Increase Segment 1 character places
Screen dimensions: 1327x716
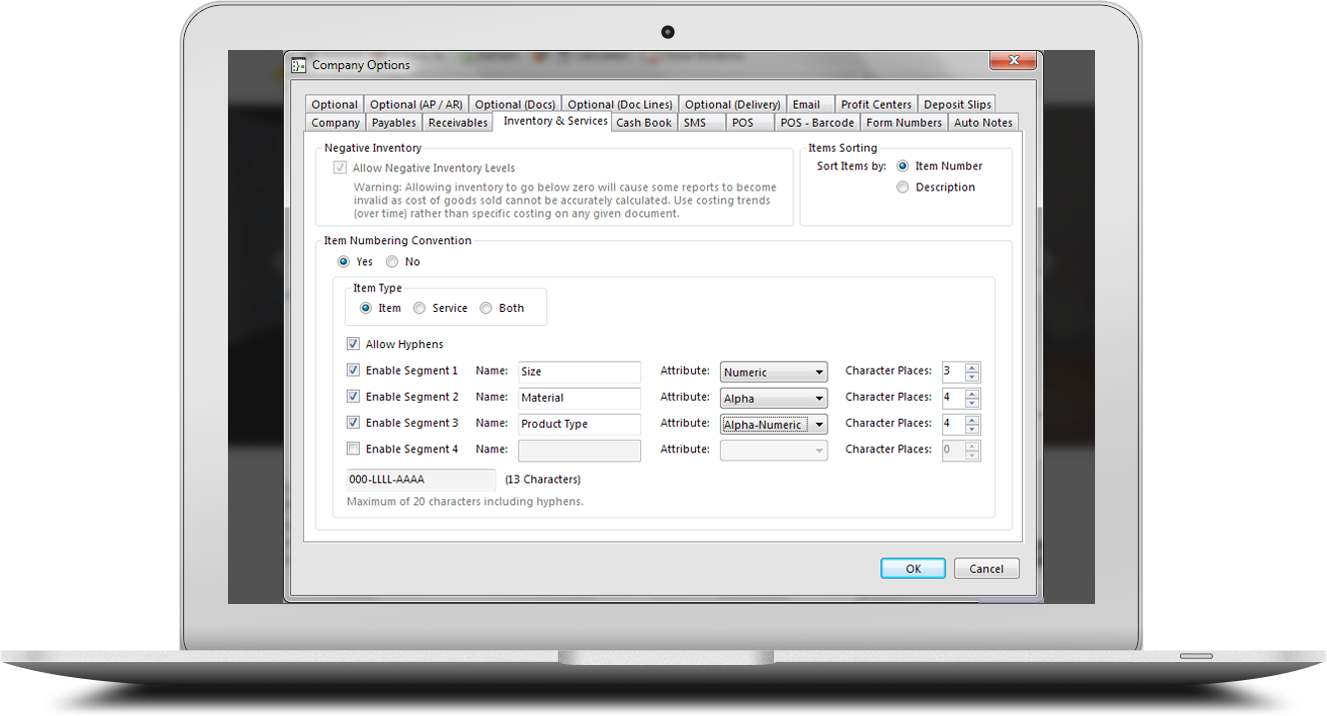[x=973, y=367]
